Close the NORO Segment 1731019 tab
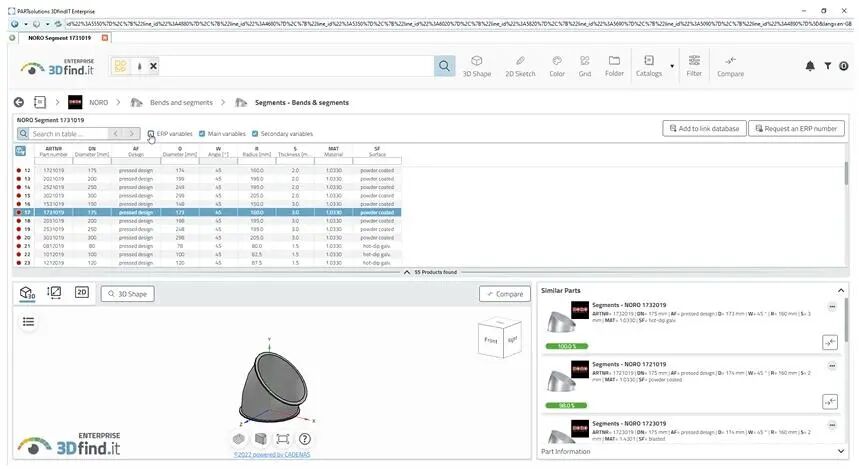859x469 pixels. pos(105,38)
